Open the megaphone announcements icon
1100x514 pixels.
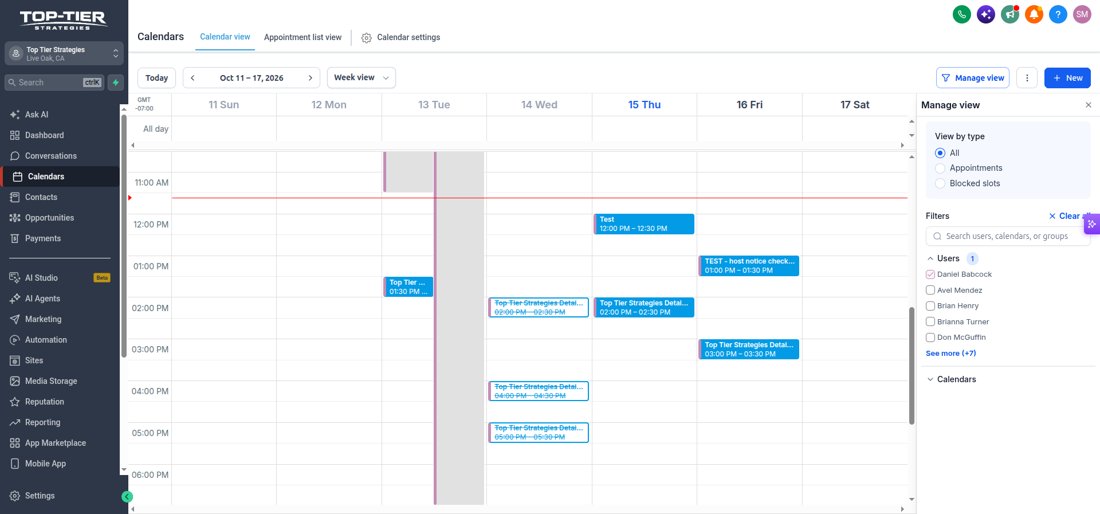pos(1010,14)
